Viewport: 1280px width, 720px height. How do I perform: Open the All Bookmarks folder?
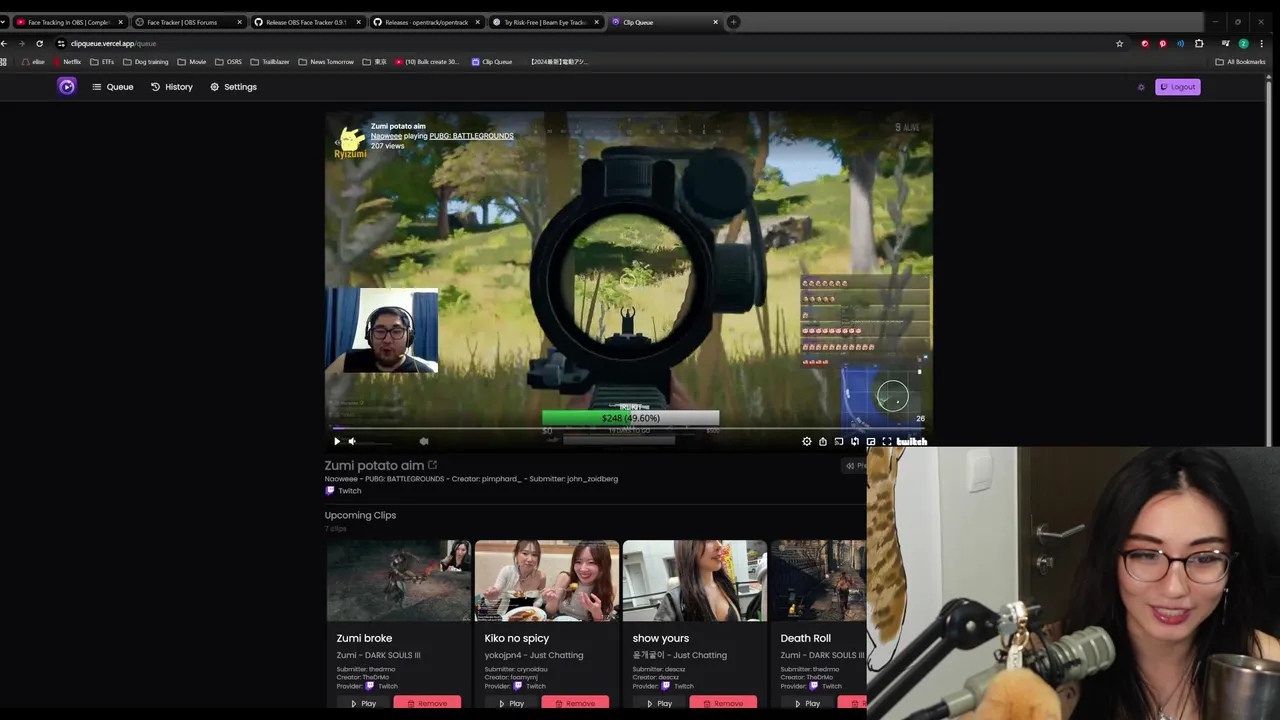(x=1241, y=62)
